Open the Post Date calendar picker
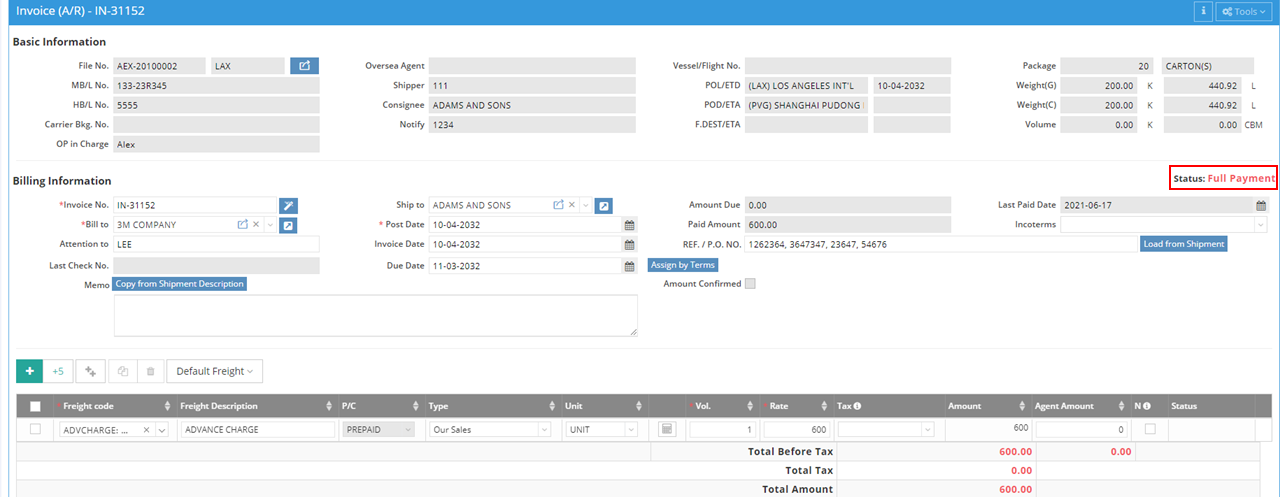 pos(629,225)
